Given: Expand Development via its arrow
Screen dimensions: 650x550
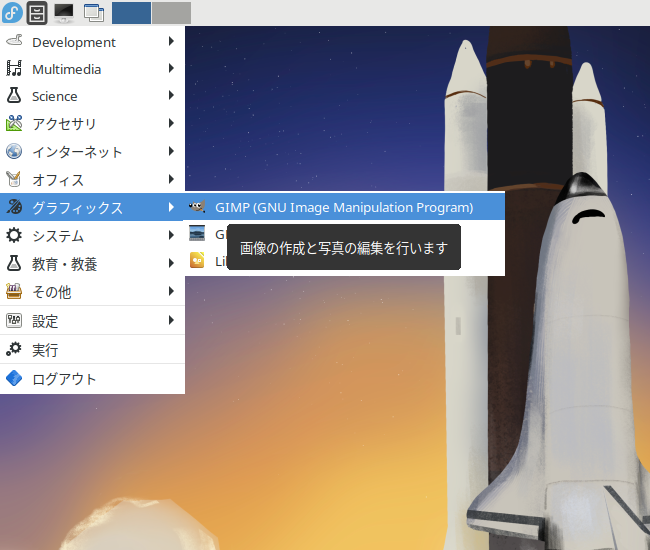Looking at the screenshot, I should click(x=171, y=41).
